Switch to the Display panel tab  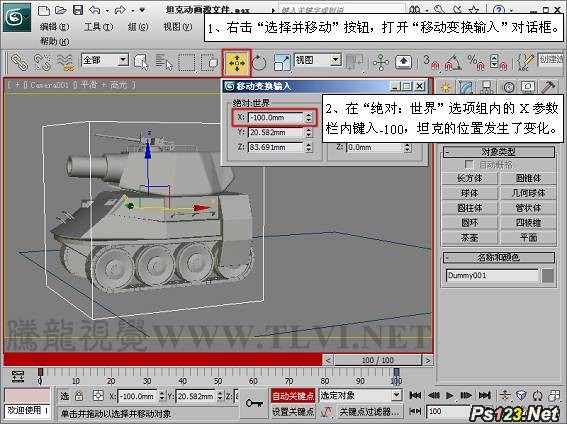tap(528, 87)
